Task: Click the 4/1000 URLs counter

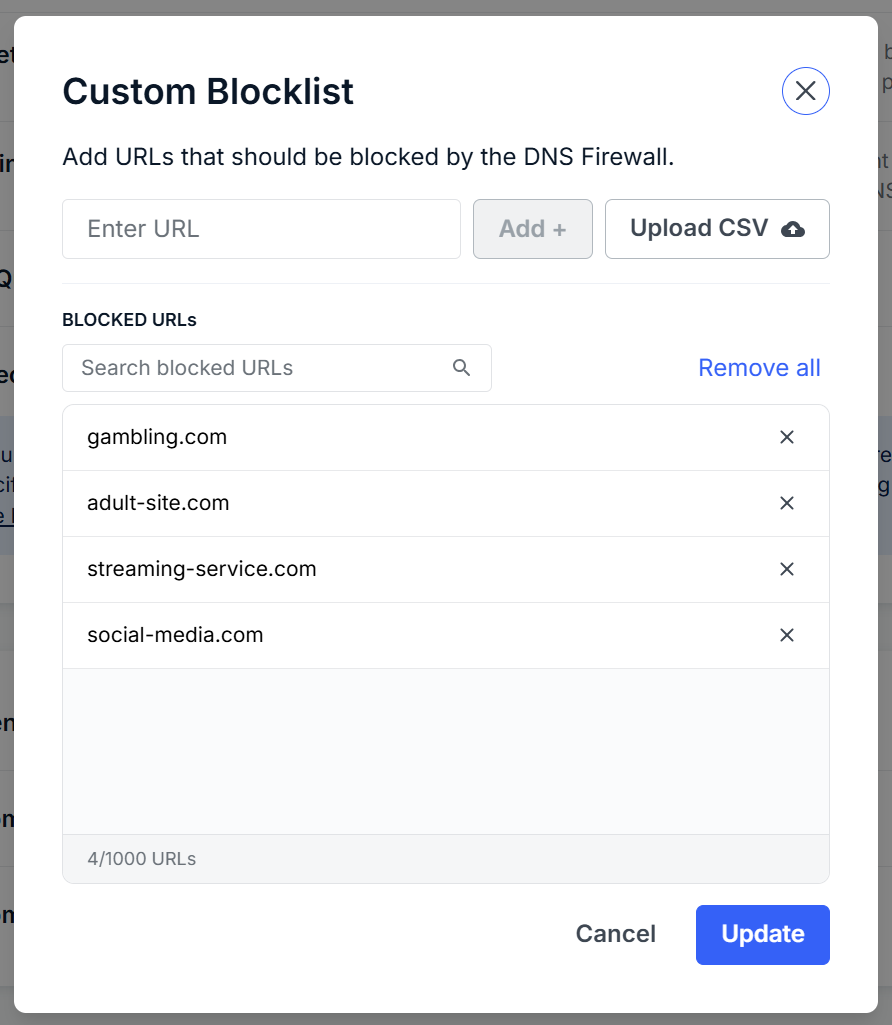Action: (x=142, y=859)
